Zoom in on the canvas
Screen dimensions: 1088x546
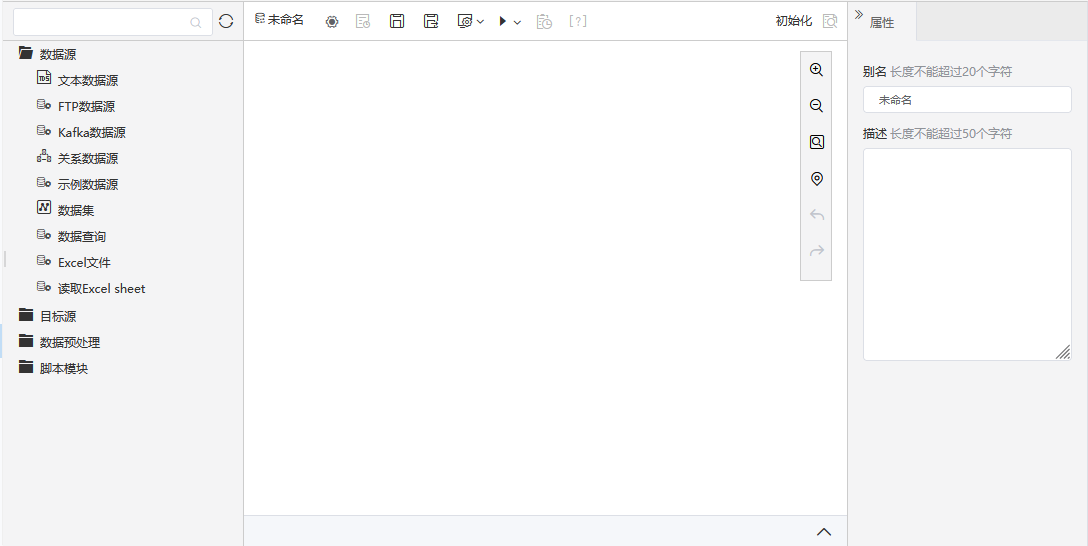click(x=817, y=69)
